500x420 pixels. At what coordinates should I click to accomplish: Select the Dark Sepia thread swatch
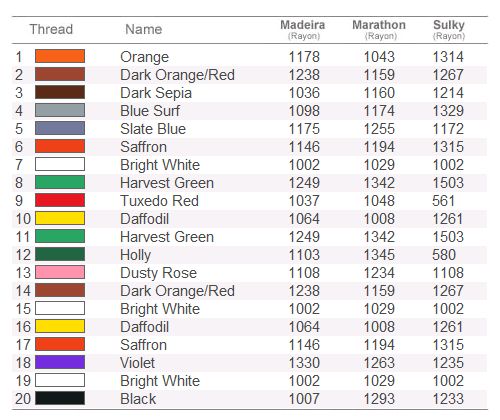tap(60, 92)
